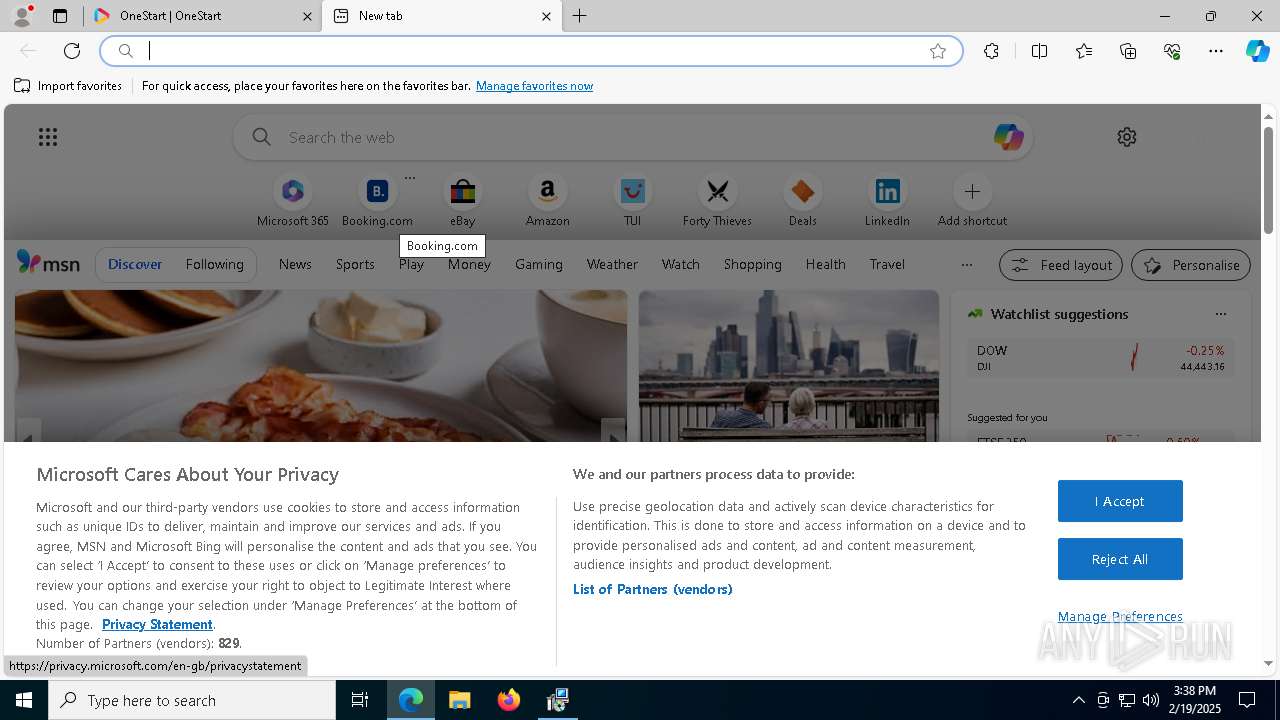Open Forty Thieves shortcut
The height and width of the screenshot is (720, 1280).
717,201
